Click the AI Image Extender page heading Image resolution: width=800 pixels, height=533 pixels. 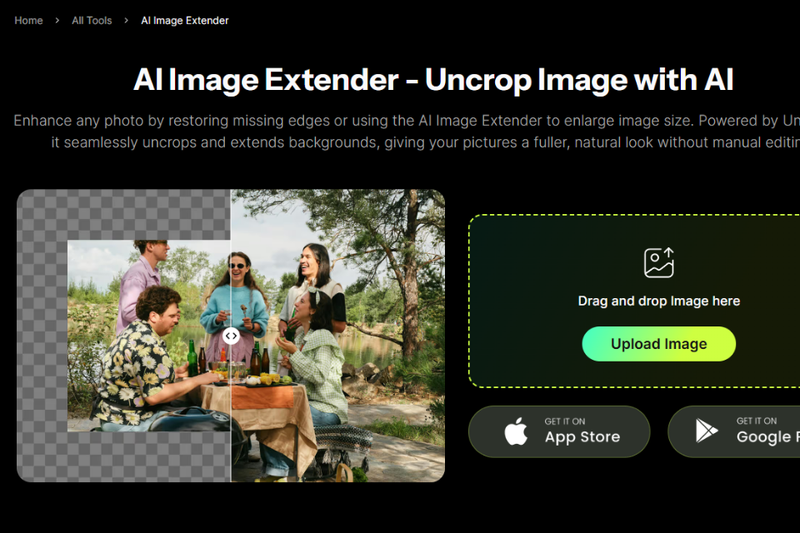433,80
